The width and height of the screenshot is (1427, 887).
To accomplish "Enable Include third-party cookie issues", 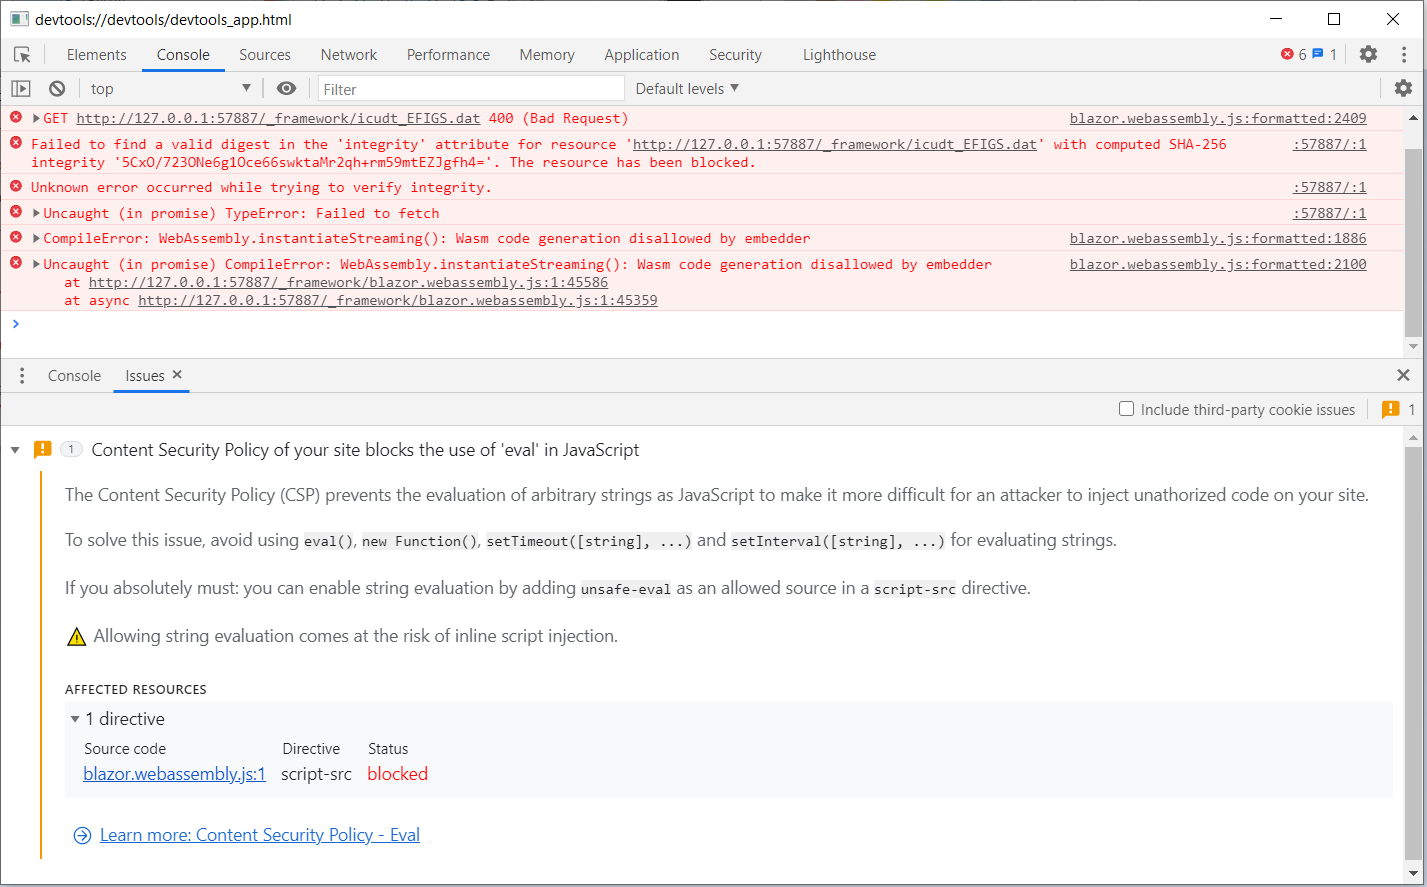I will (1126, 409).
